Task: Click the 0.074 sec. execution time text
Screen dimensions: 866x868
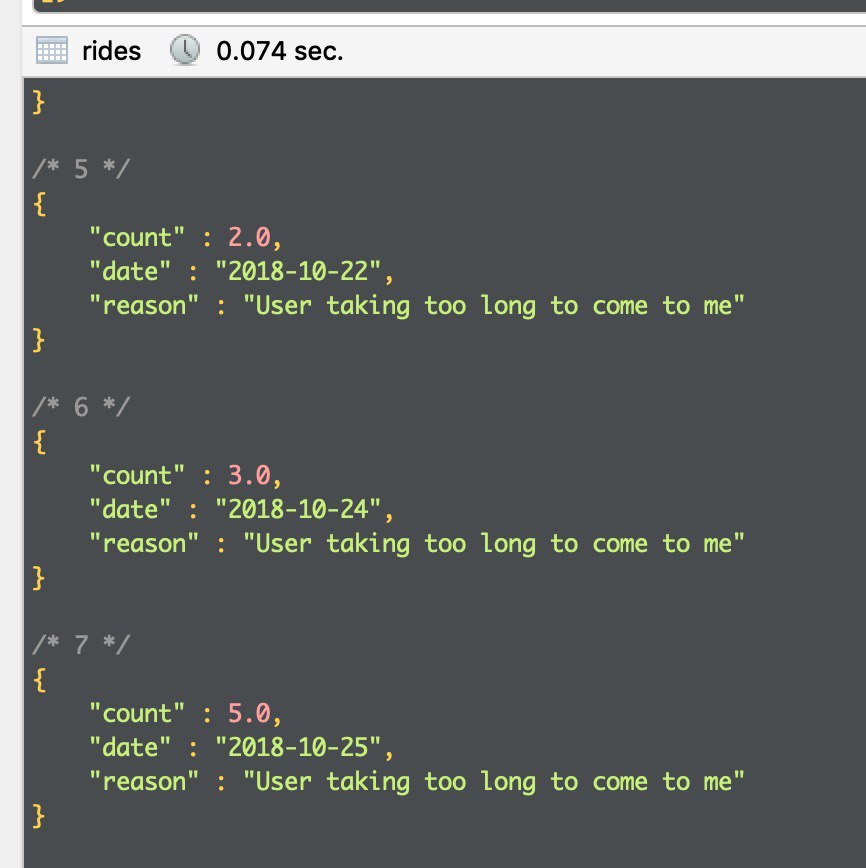Action: [x=279, y=50]
